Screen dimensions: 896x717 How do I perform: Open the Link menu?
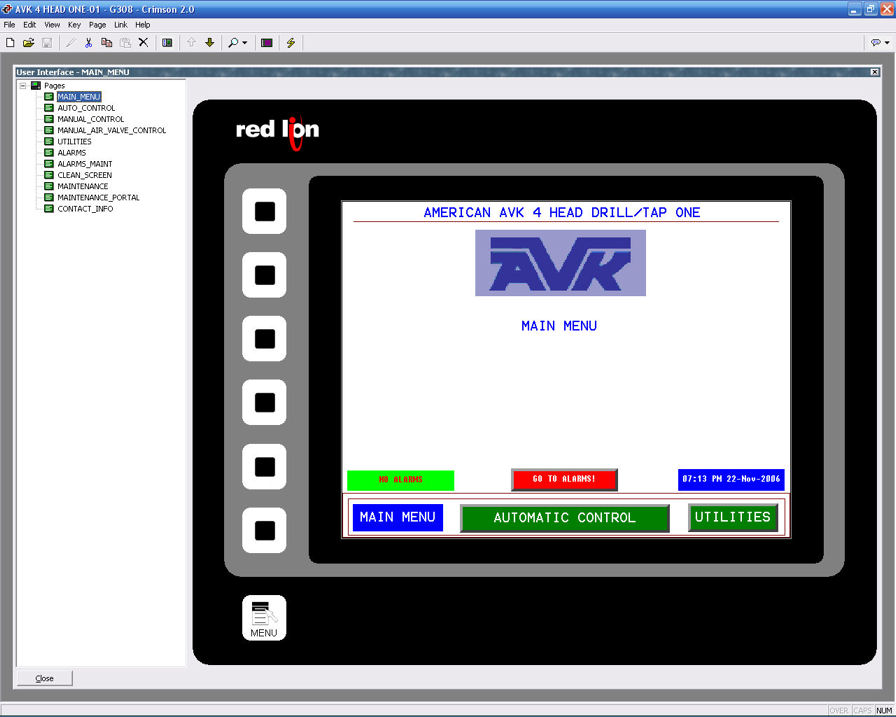click(x=121, y=25)
